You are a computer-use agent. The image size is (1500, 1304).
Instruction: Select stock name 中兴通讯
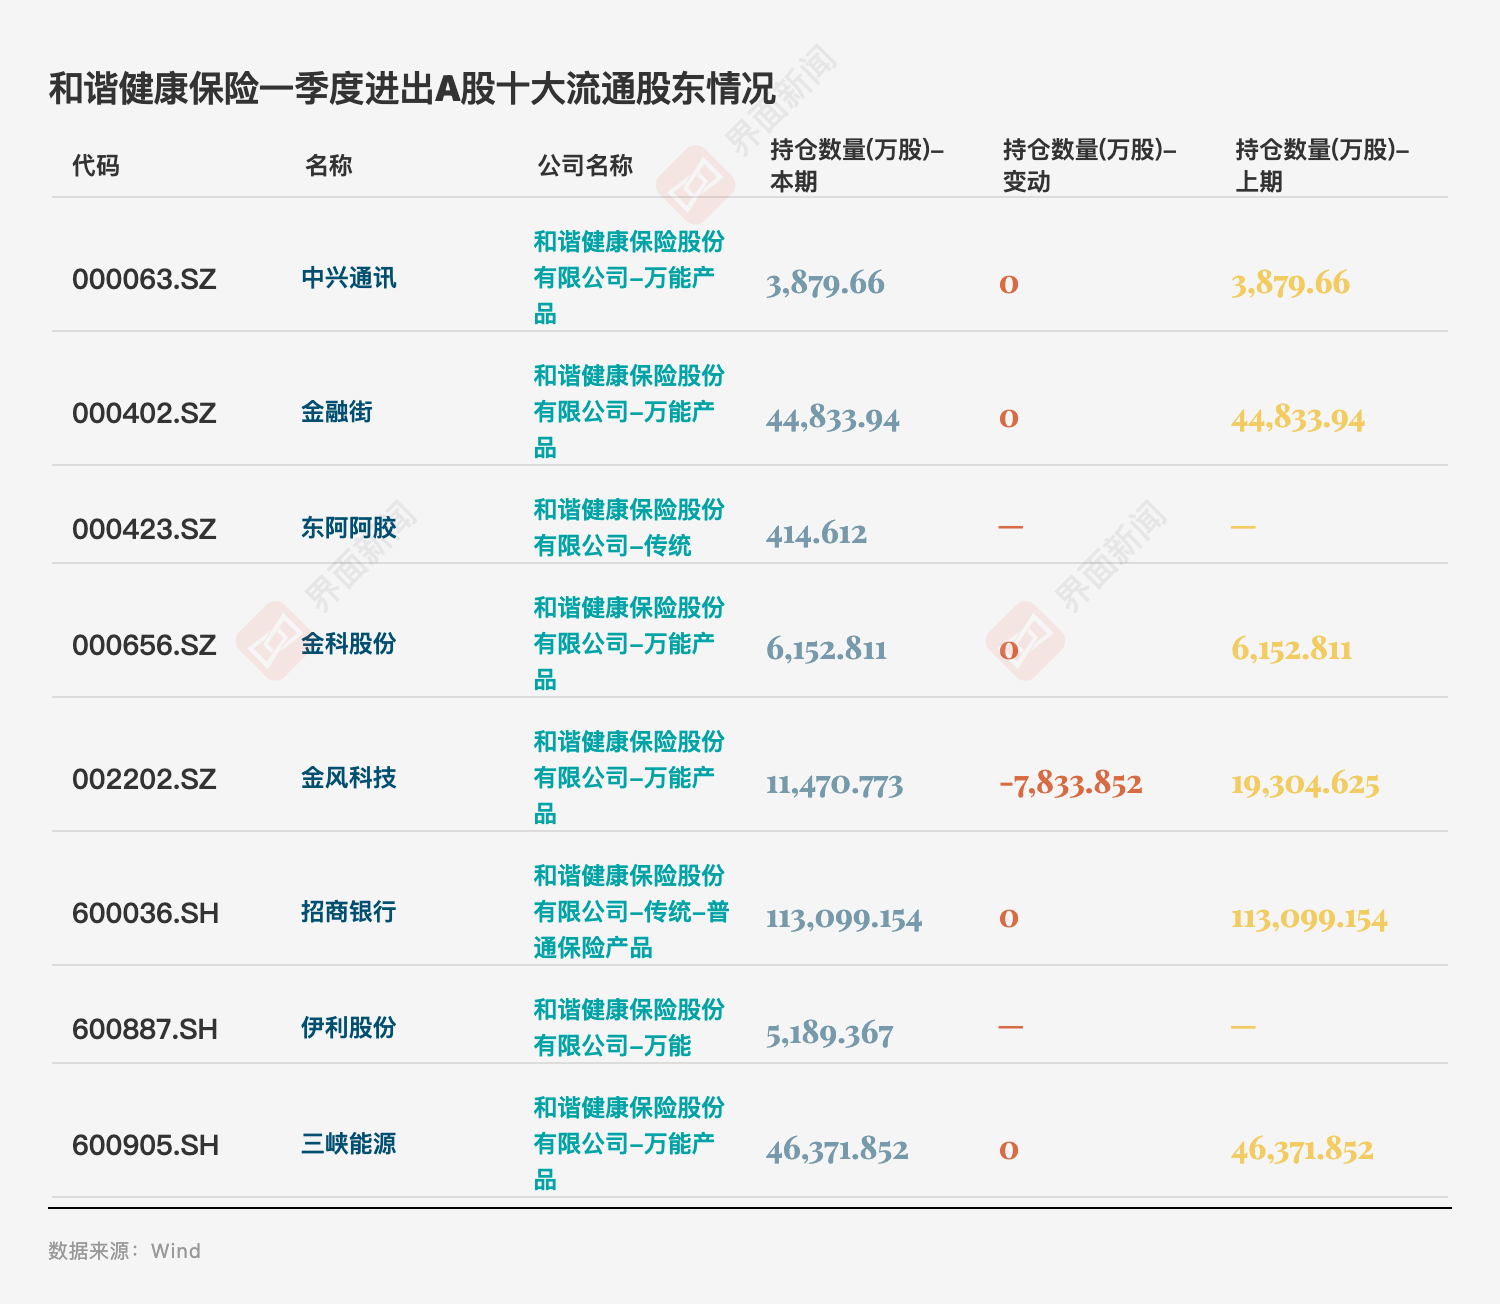tap(349, 277)
